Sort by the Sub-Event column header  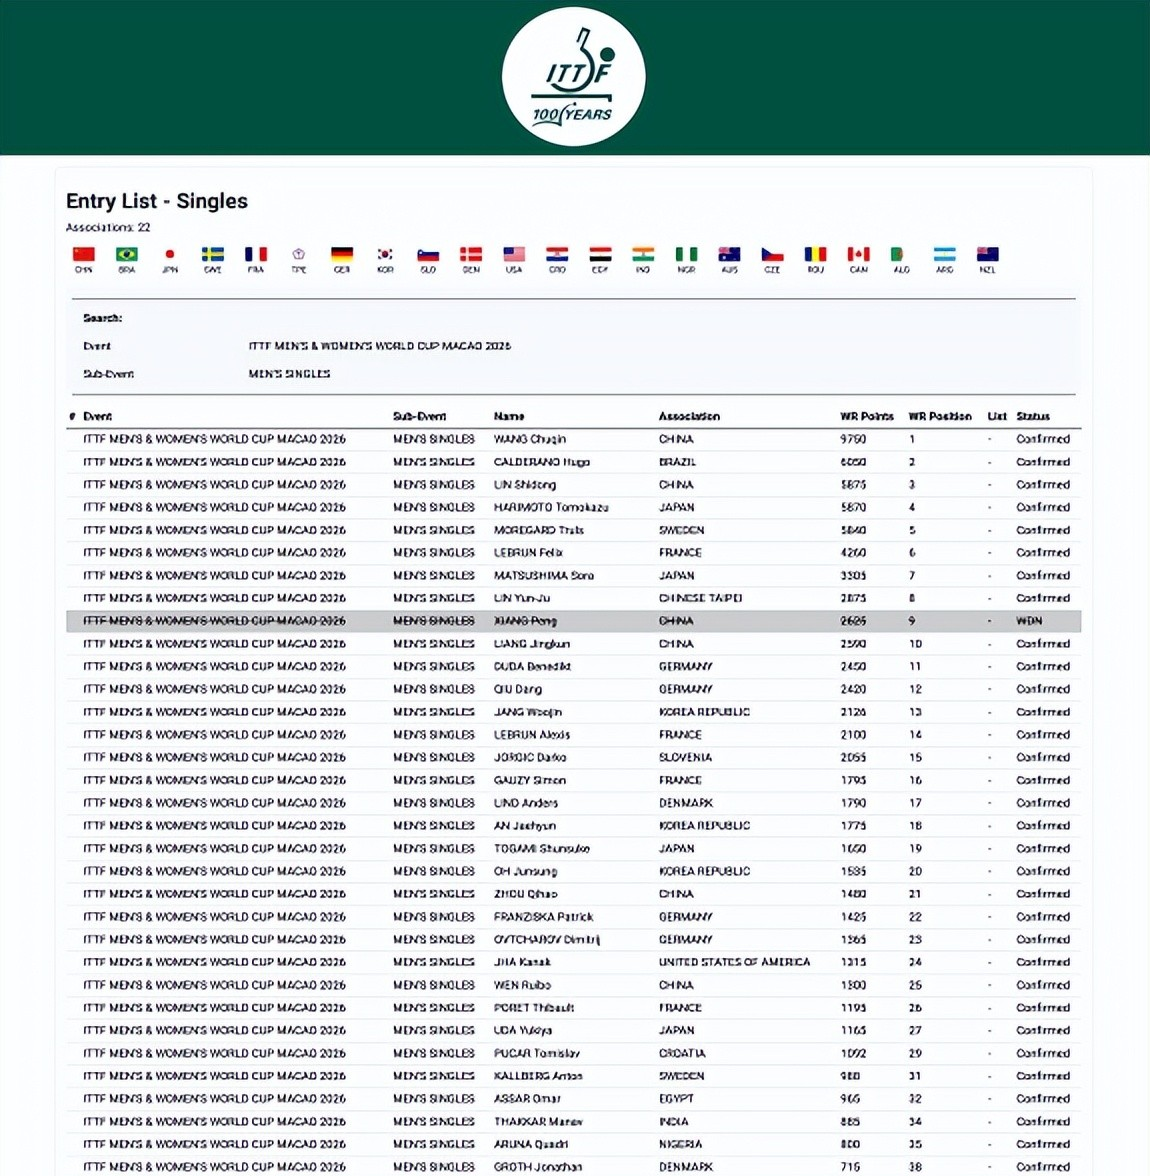point(419,416)
